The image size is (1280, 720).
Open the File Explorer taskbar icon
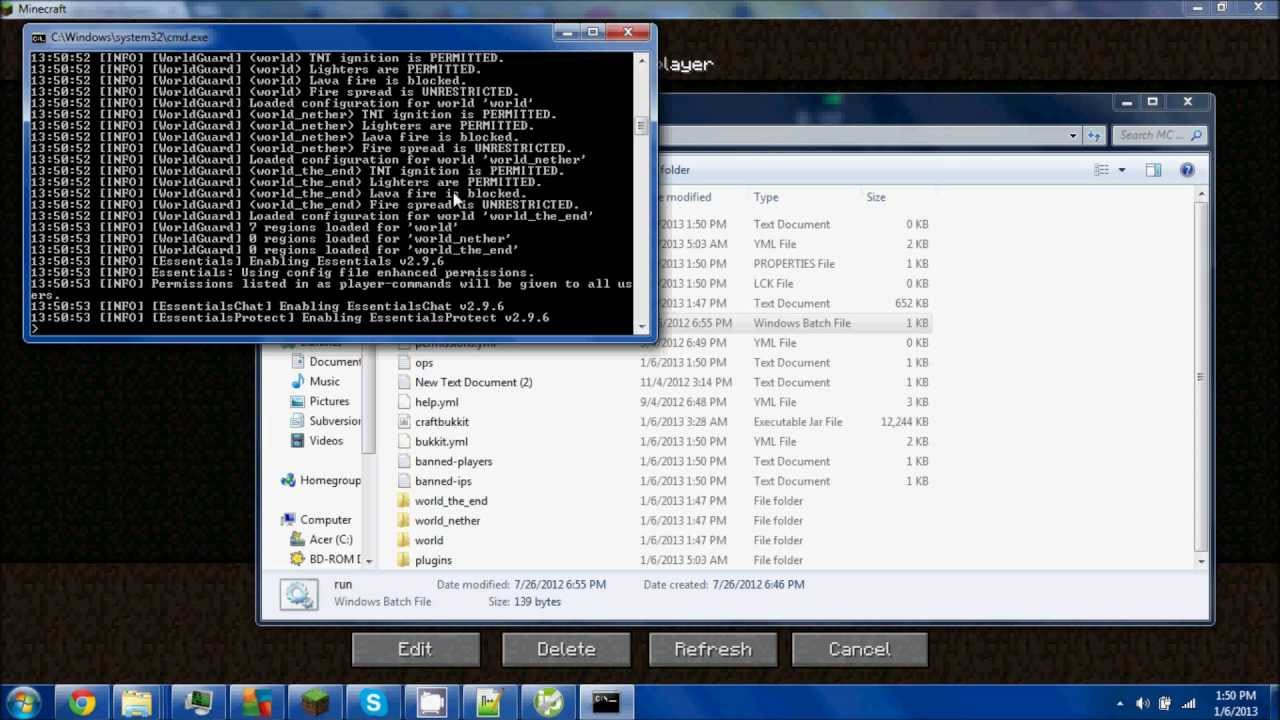coord(138,703)
